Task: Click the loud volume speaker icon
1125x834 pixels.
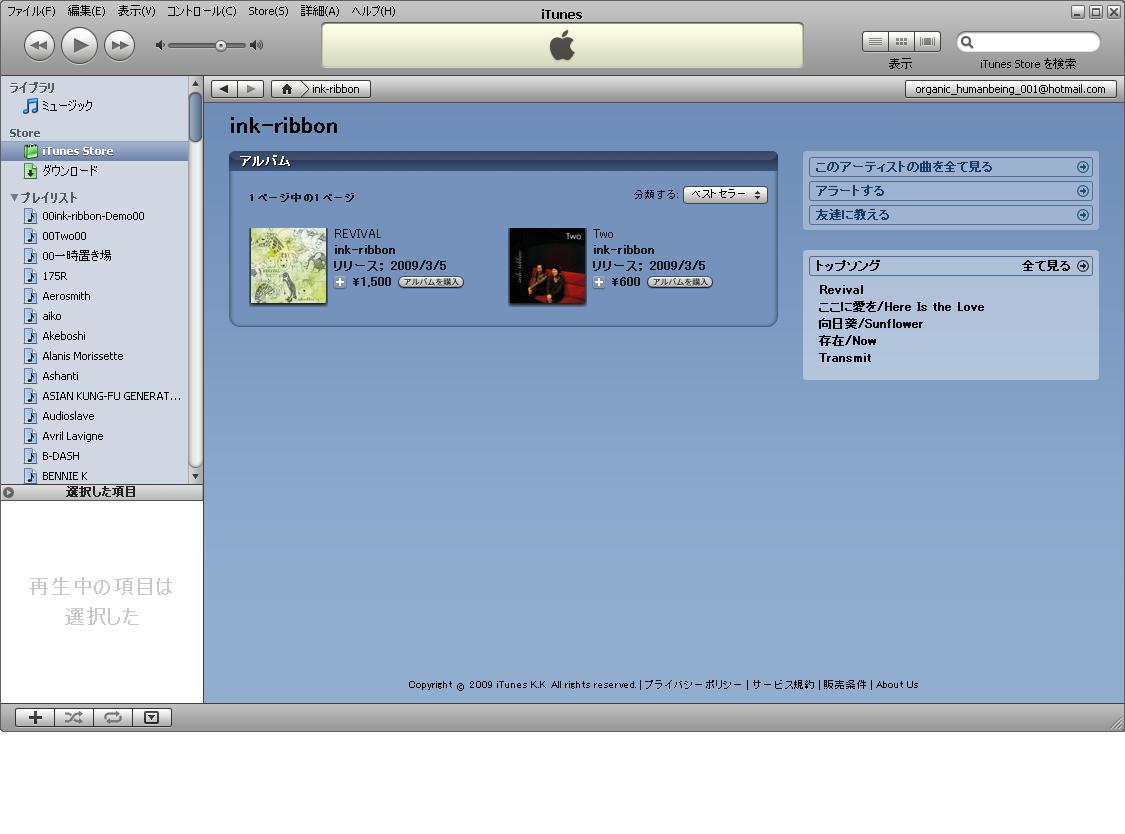Action: tap(256, 45)
